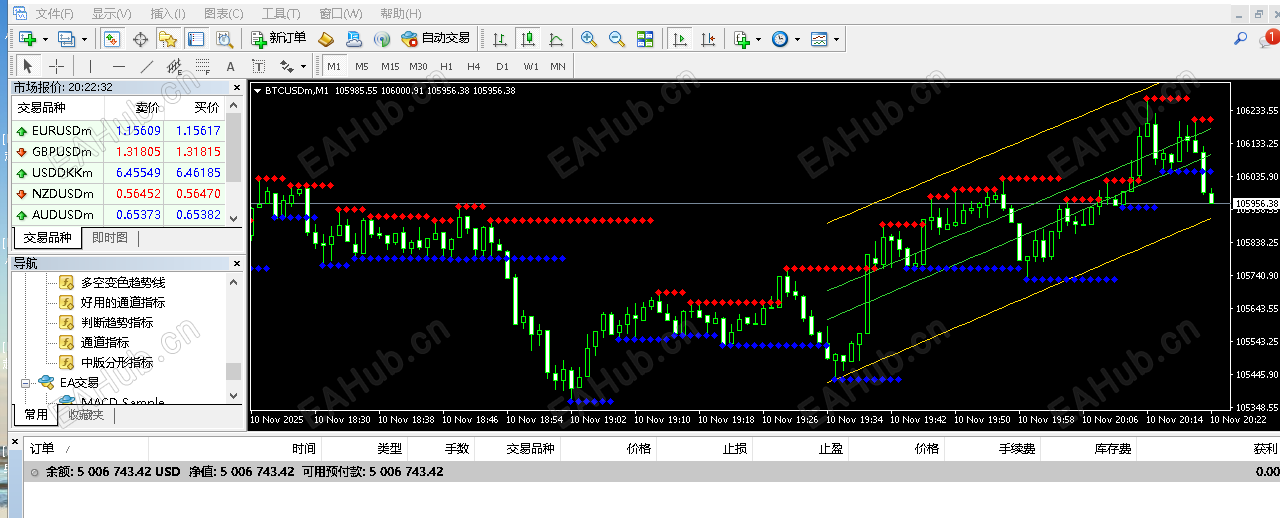Open the profiles icon
The image size is (1280, 518).
(66, 39)
